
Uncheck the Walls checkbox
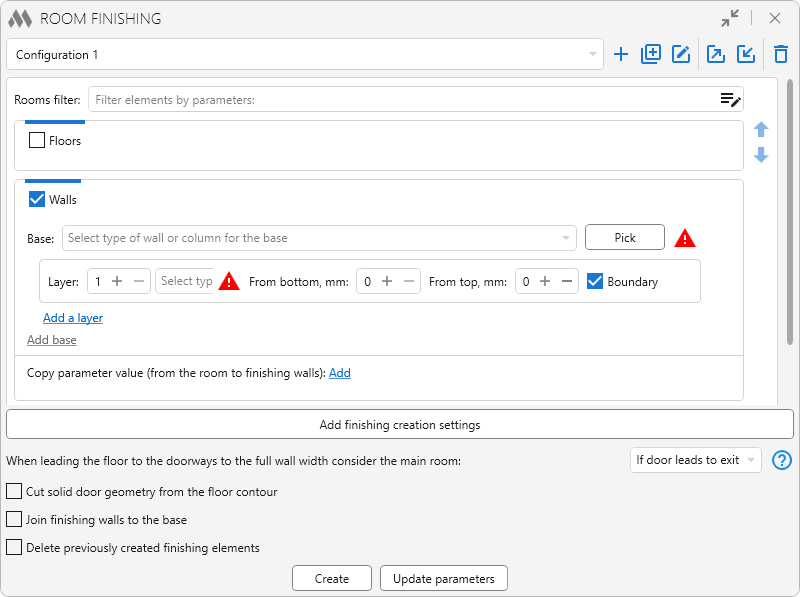[37, 200]
